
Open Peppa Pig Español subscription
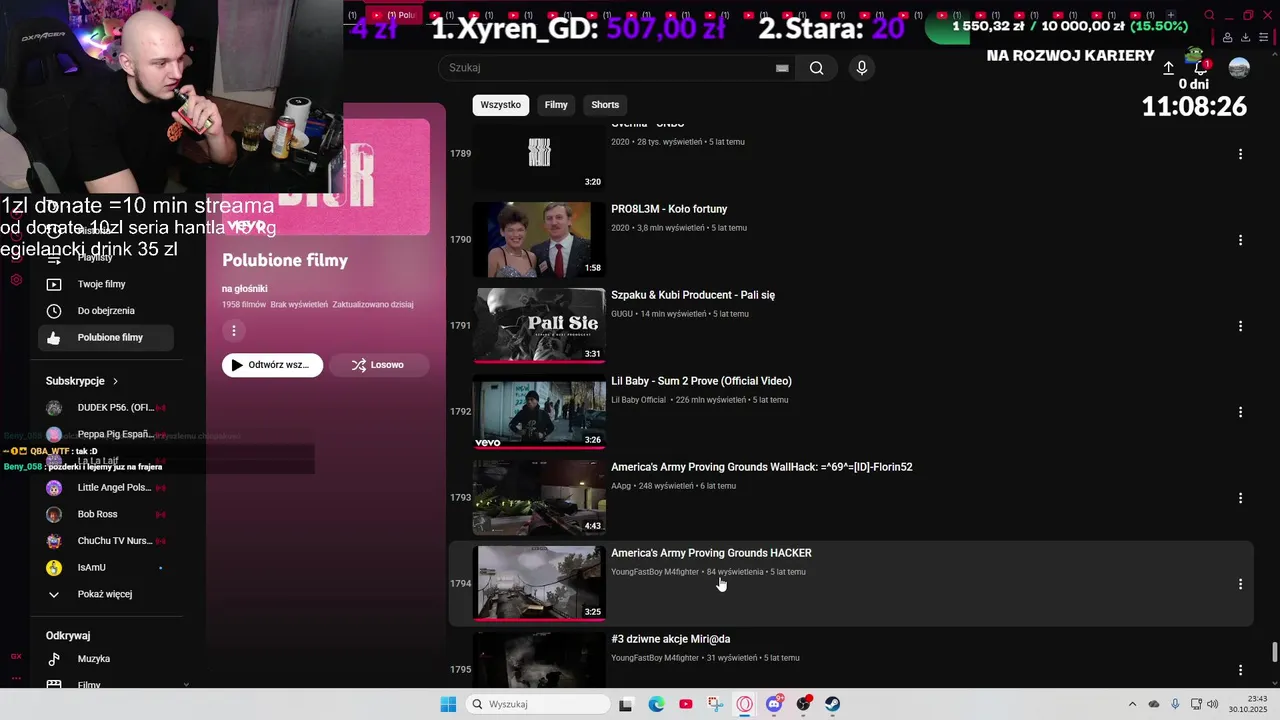[106, 434]
